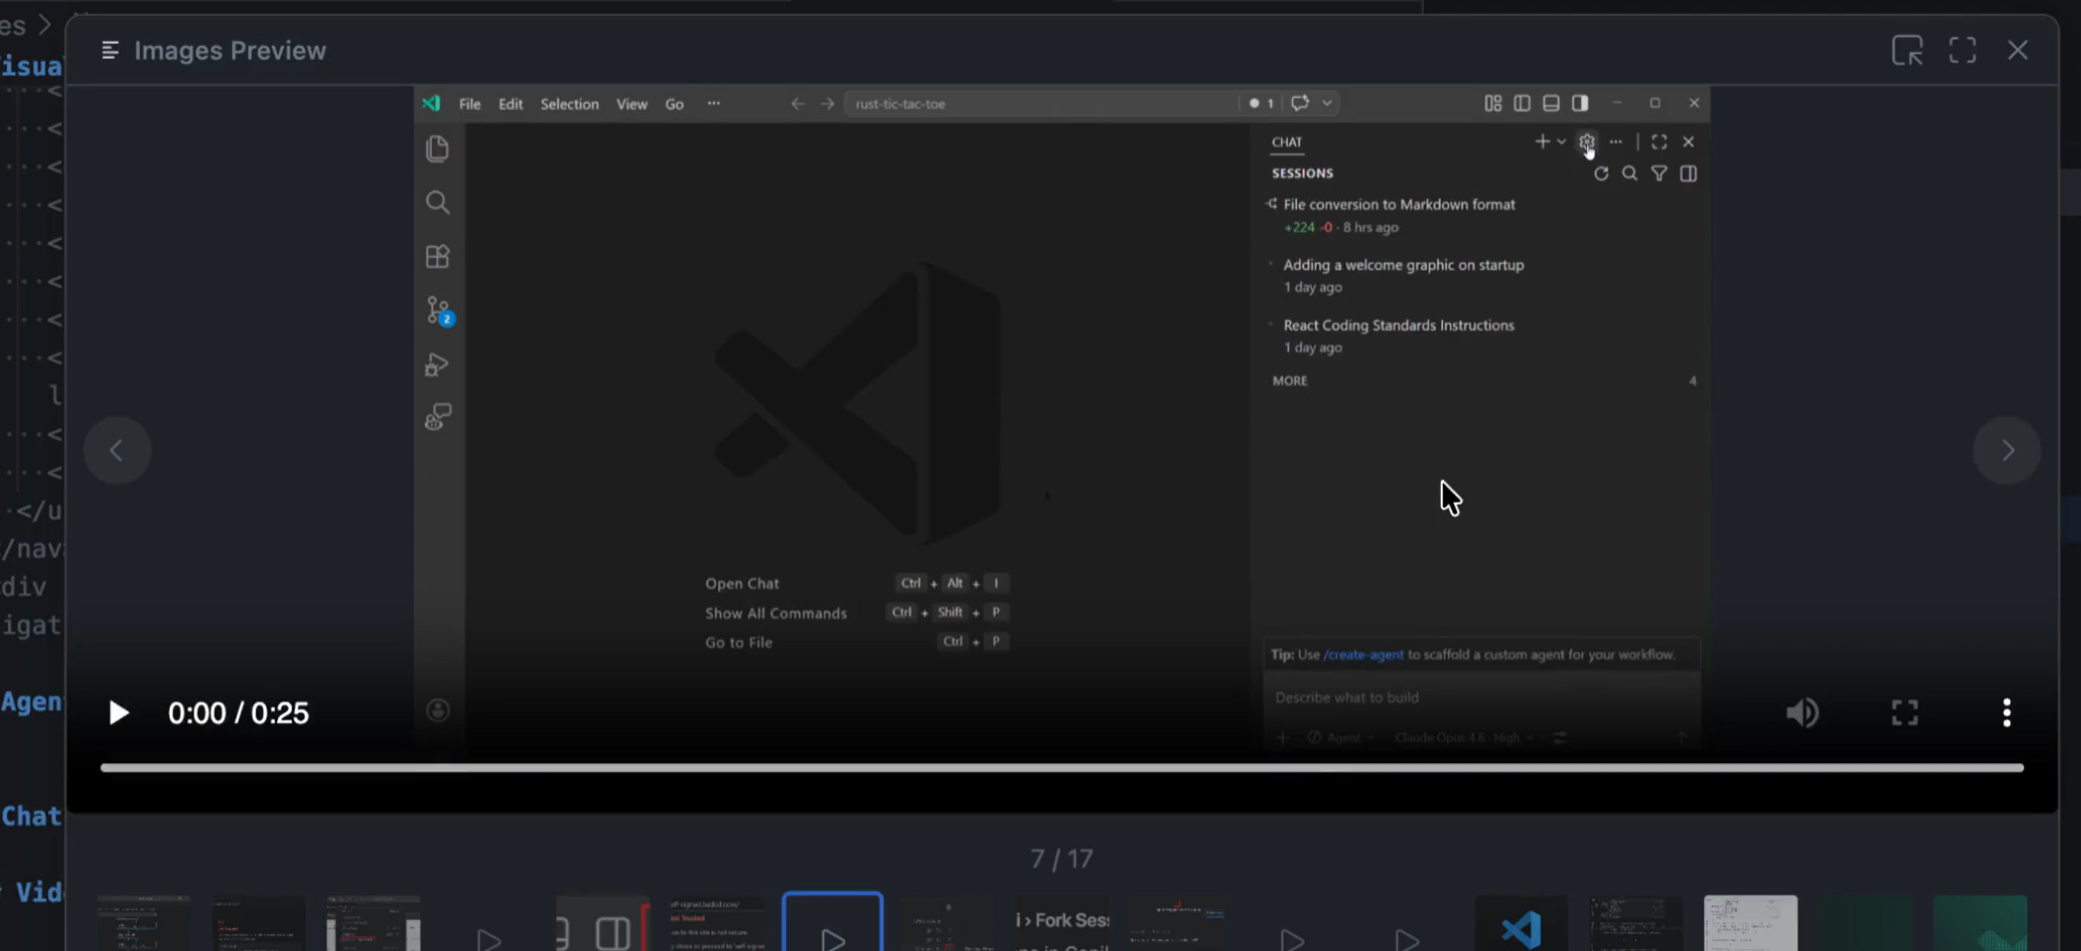Open the Search view in activity bar
The height and width of the screenshot is (951, 2081).
point(437,203)
